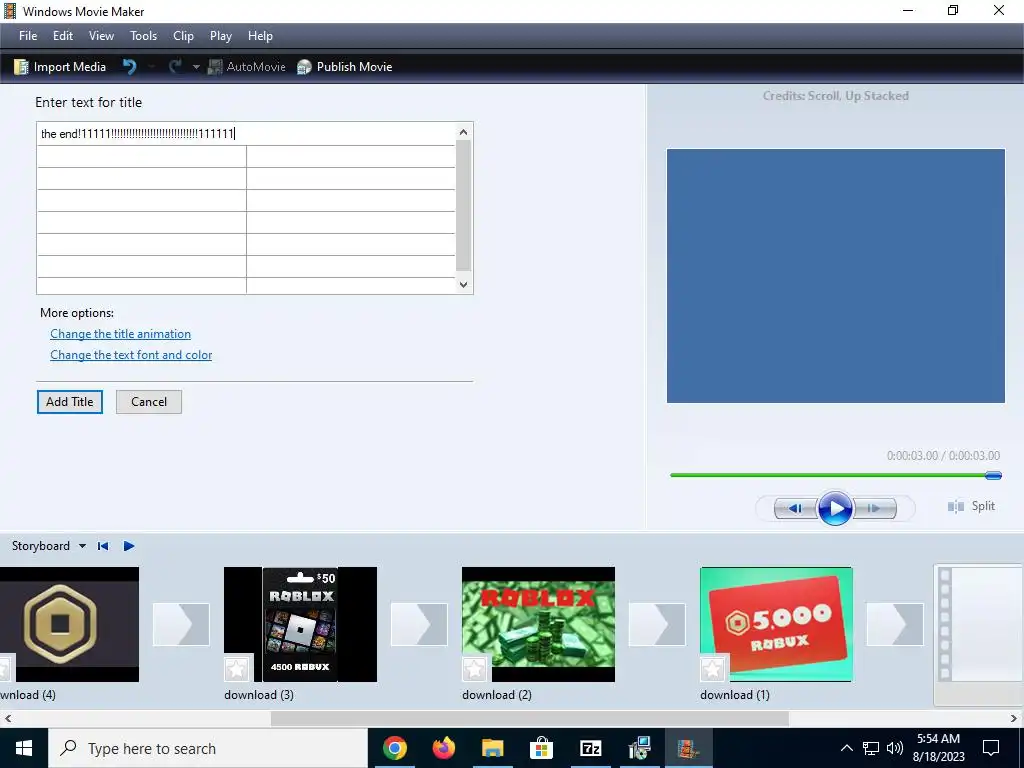Select the download (3) clip thumbnail
1024x768 pixels.
300,624
